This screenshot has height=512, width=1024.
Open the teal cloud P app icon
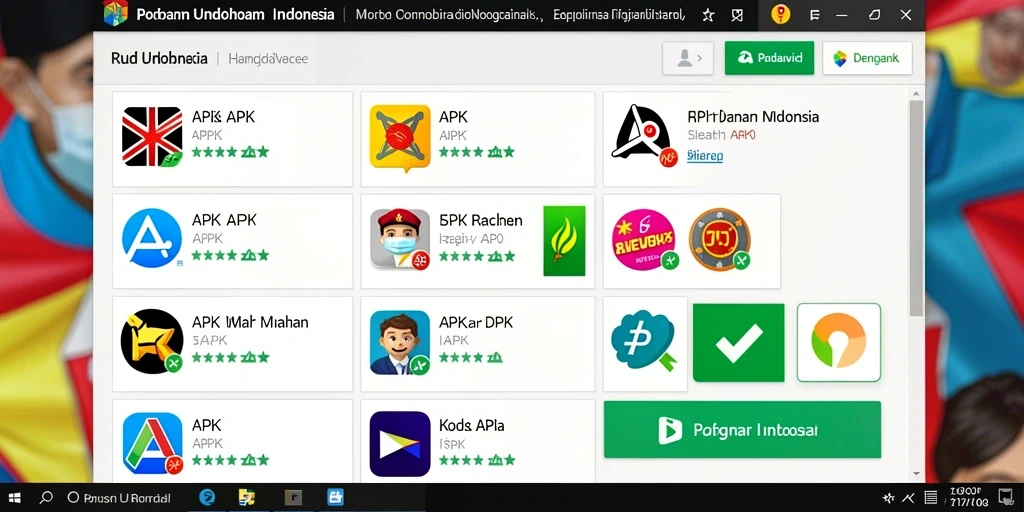click(643, 341)
